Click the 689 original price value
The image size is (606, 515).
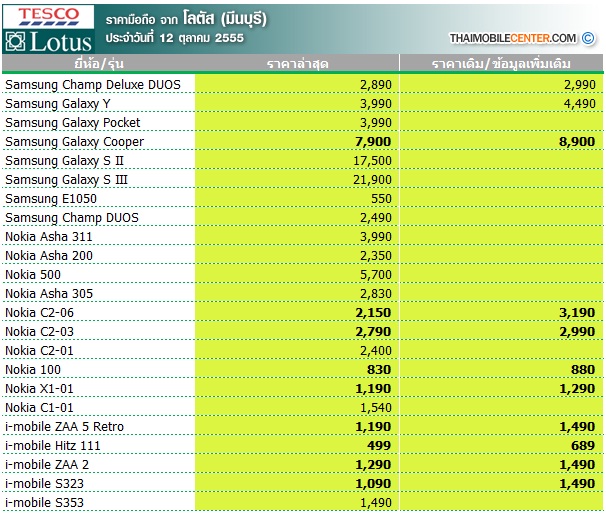click(x=583, y=445)
